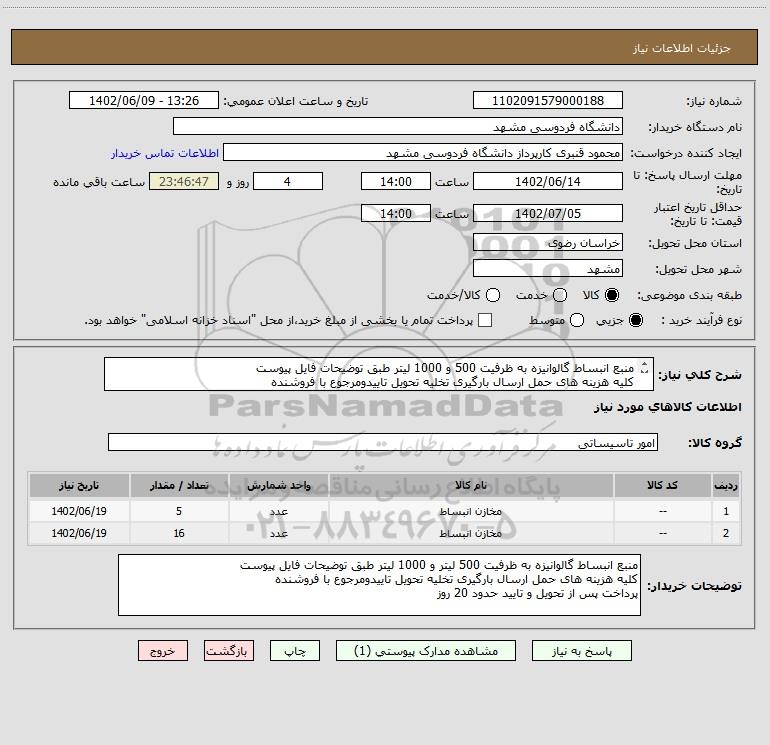Click date 1402/06/19 in row 1
770x745 pixels.
(x=79, y=511)
